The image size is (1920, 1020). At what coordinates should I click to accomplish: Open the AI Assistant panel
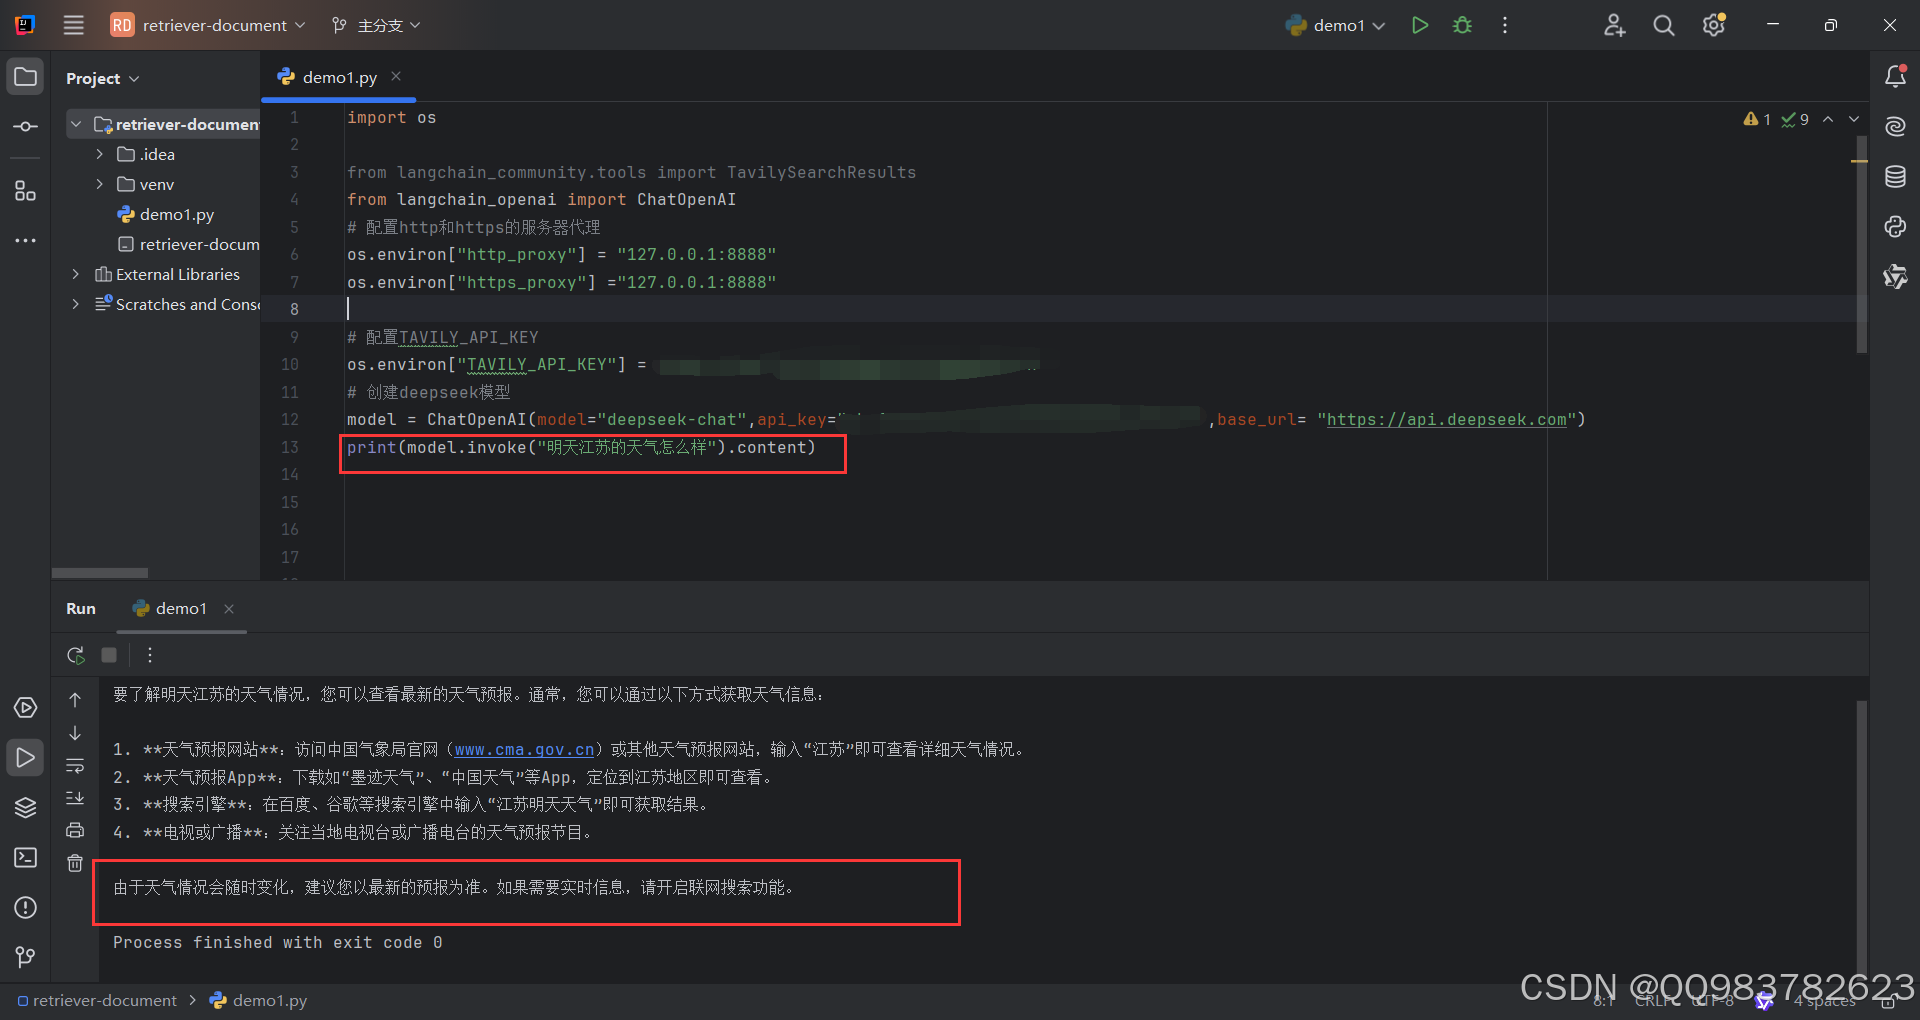[1895, 126]
